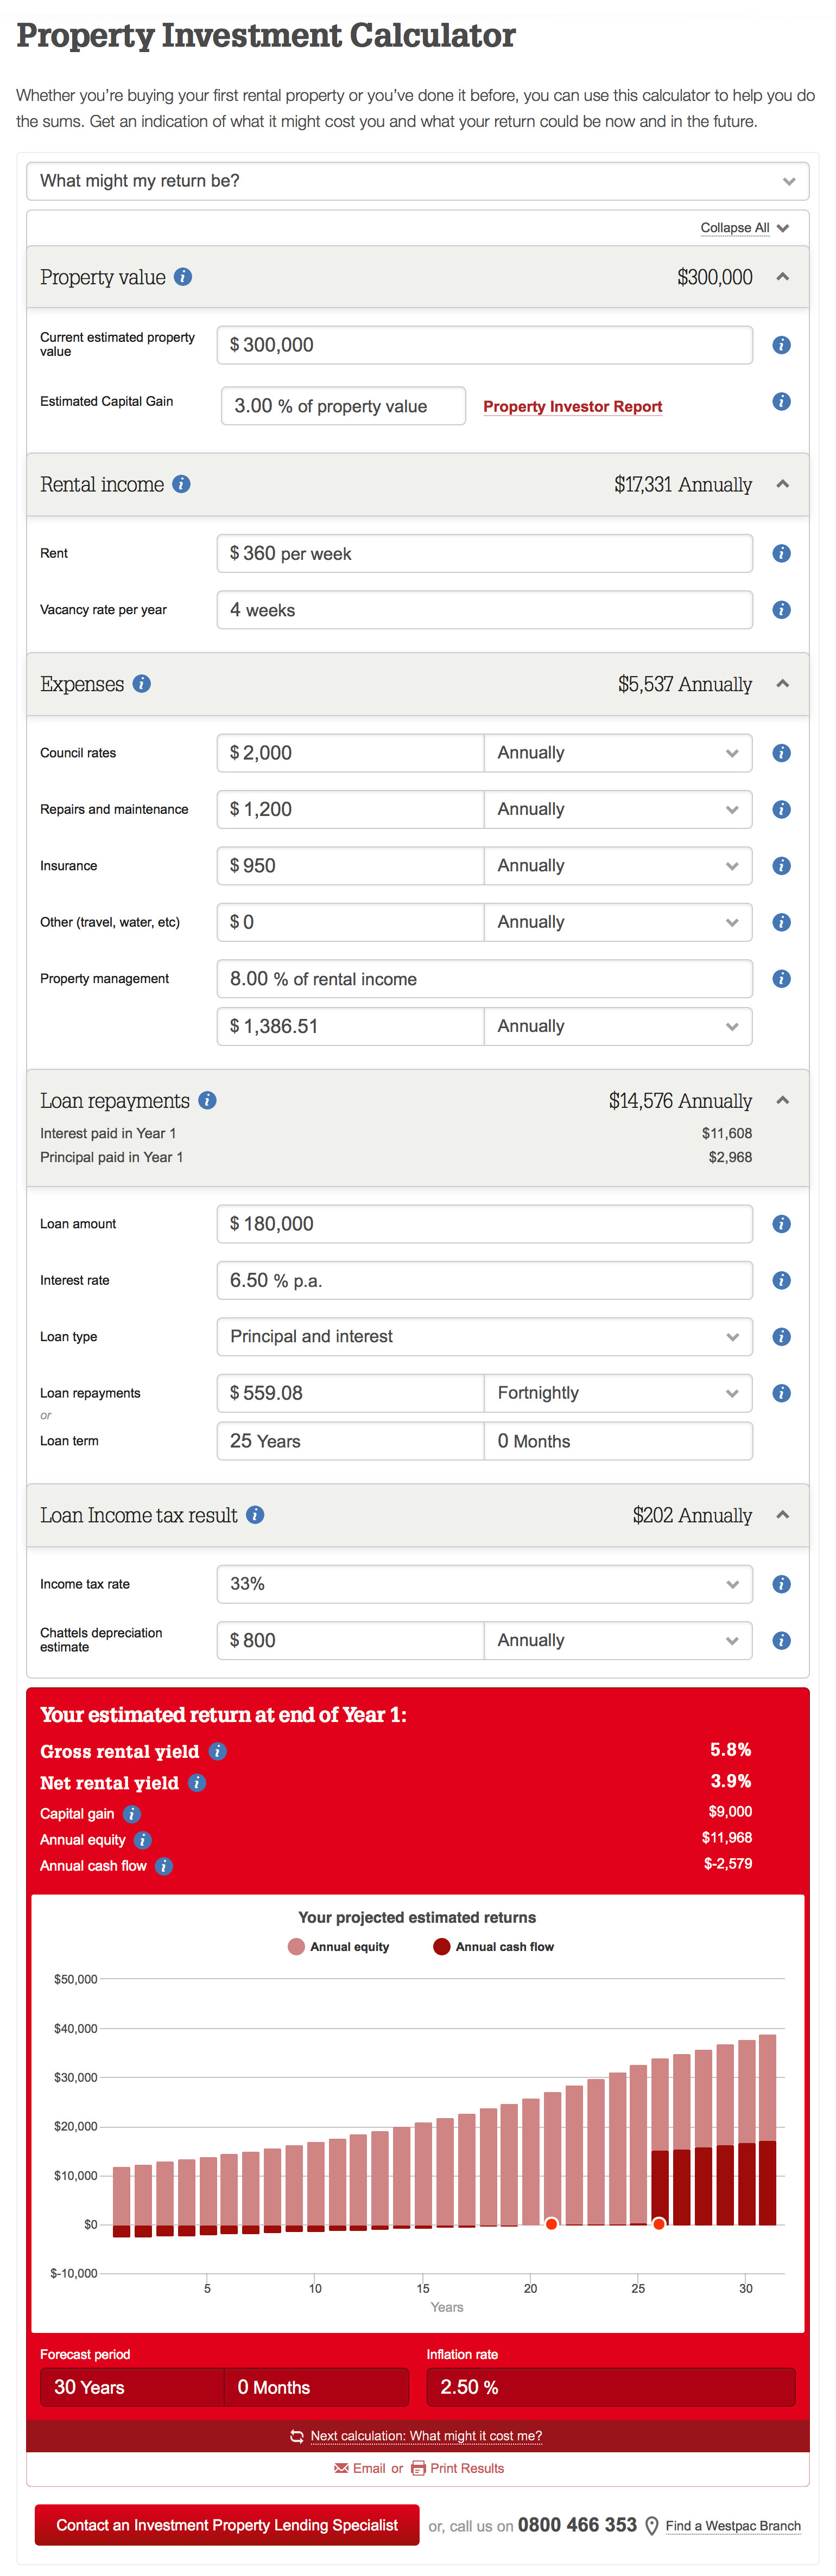836x2576 pixels.
Task: Click the Inflation rate 2.50% field
Action: pyautogui.click(x=611, y=2387)
